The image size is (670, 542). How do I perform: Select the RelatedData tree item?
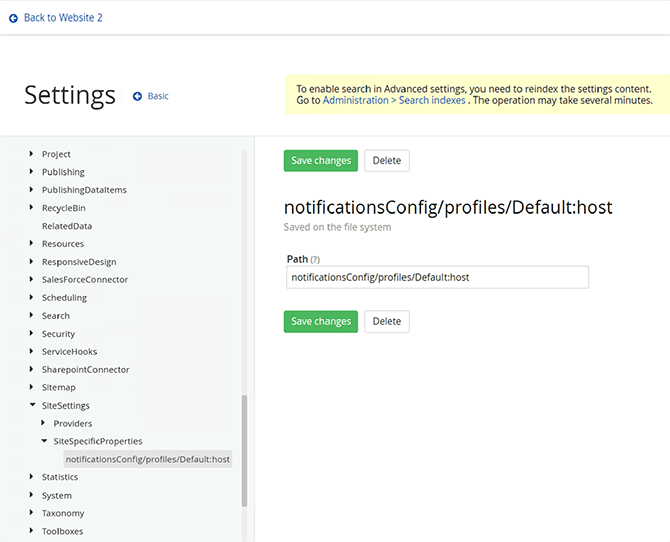click(67, 226)
